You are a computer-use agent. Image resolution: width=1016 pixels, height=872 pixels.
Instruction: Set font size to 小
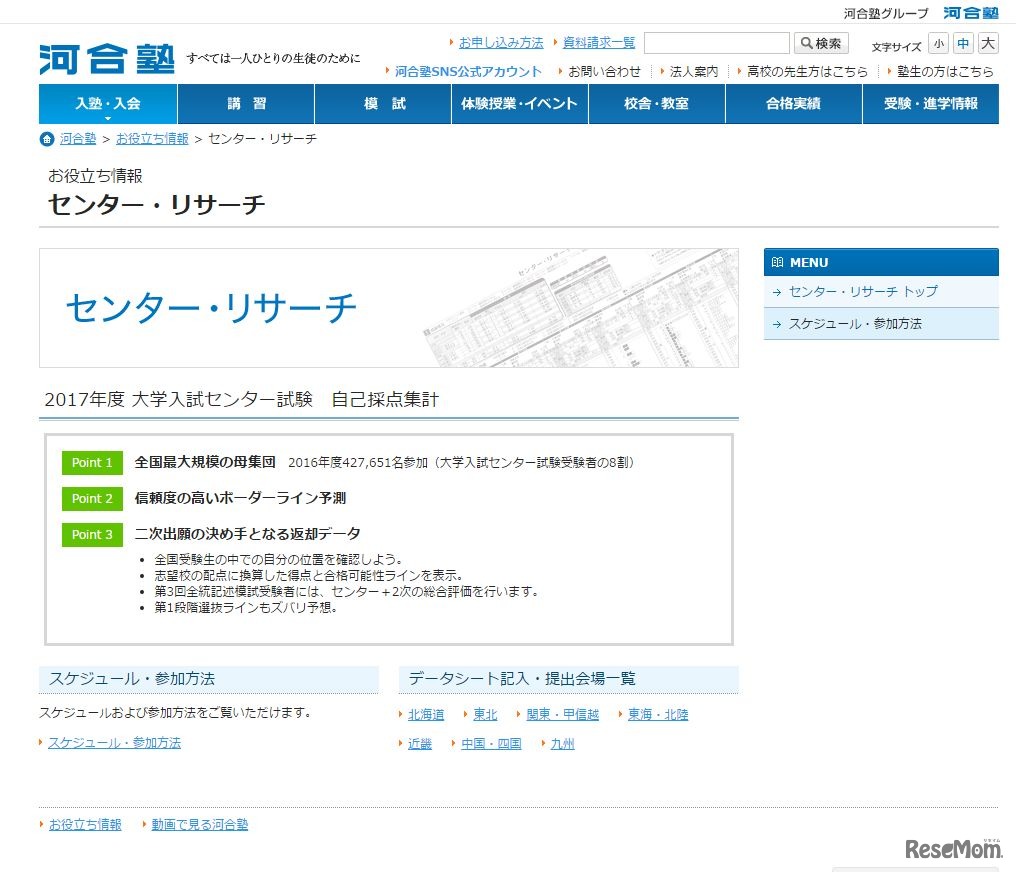tap(938, 44)
